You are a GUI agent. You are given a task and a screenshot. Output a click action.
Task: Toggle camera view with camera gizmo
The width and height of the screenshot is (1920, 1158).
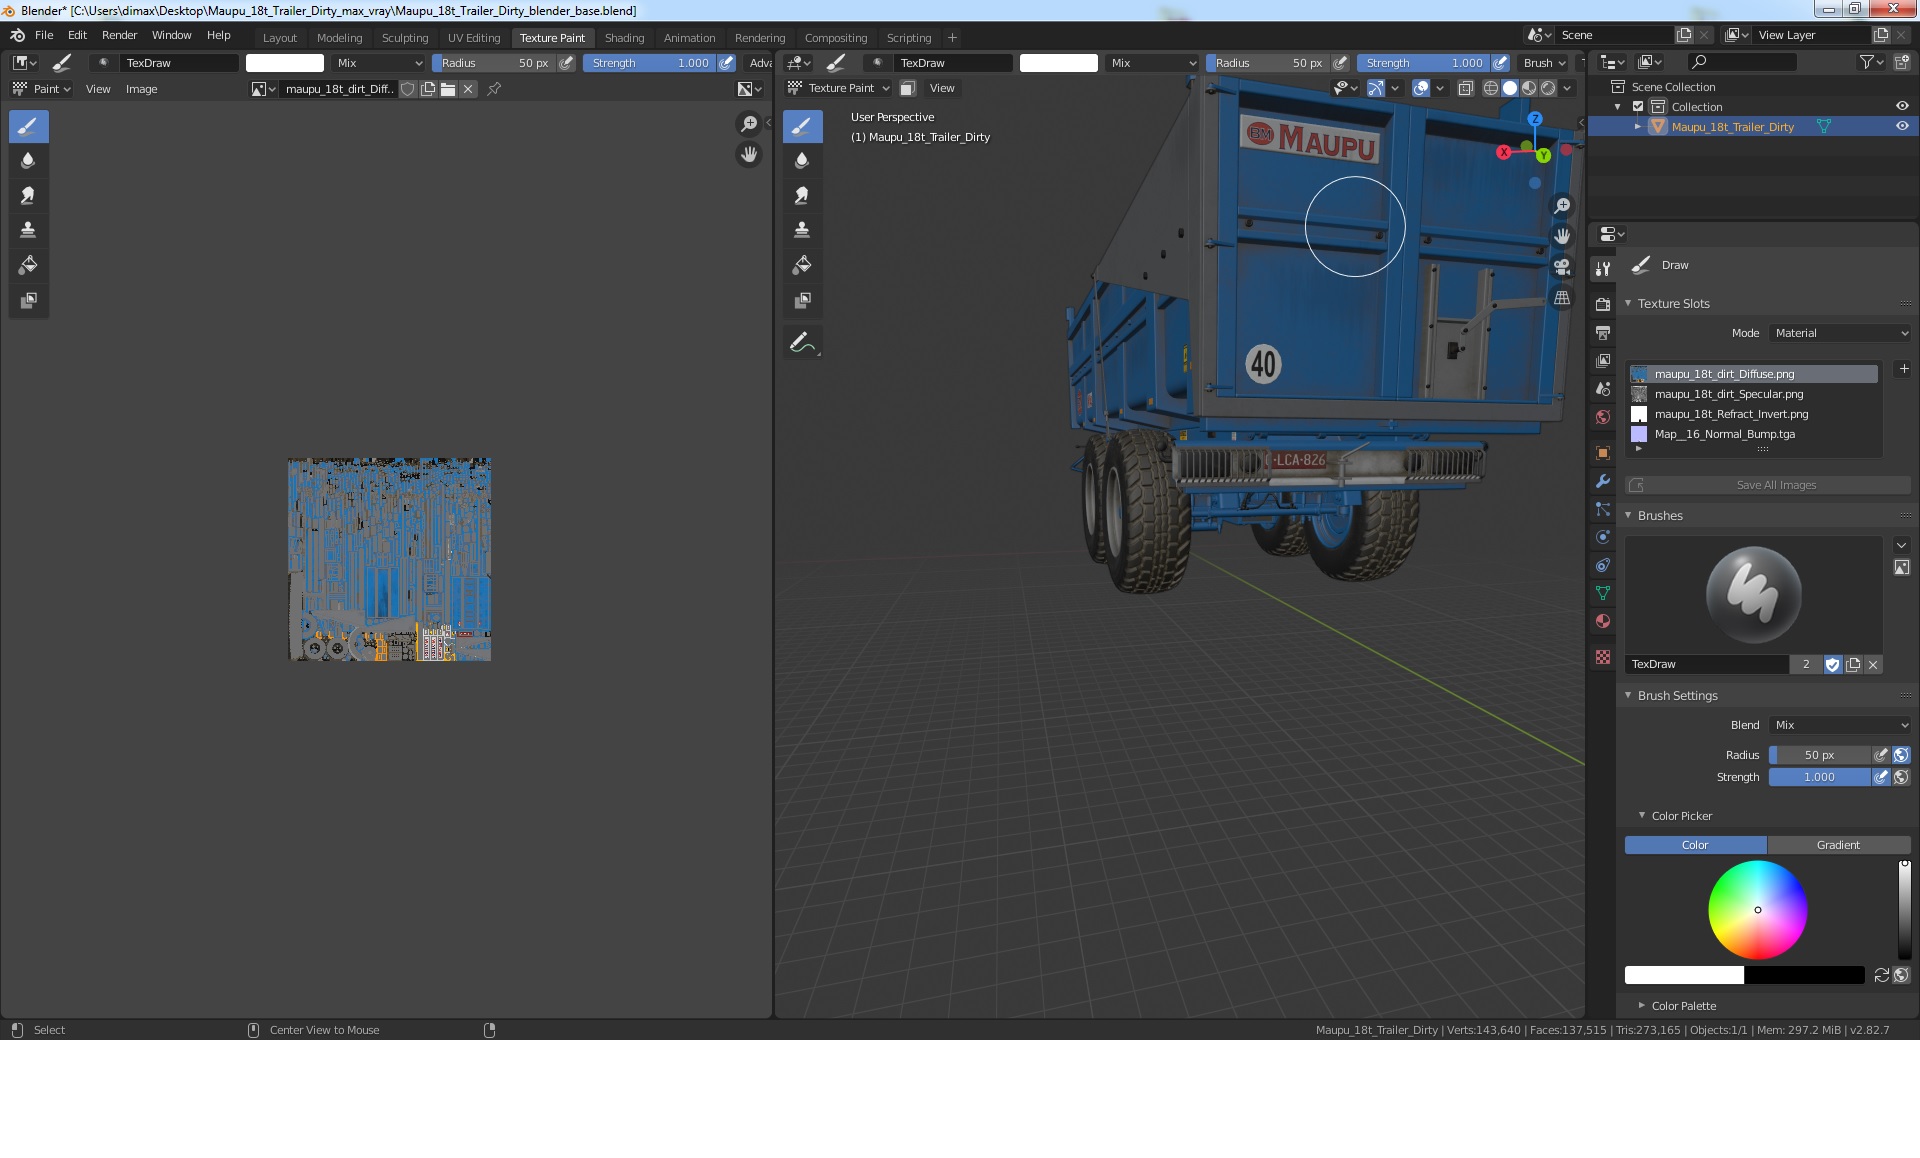[x=1562, y=268]
